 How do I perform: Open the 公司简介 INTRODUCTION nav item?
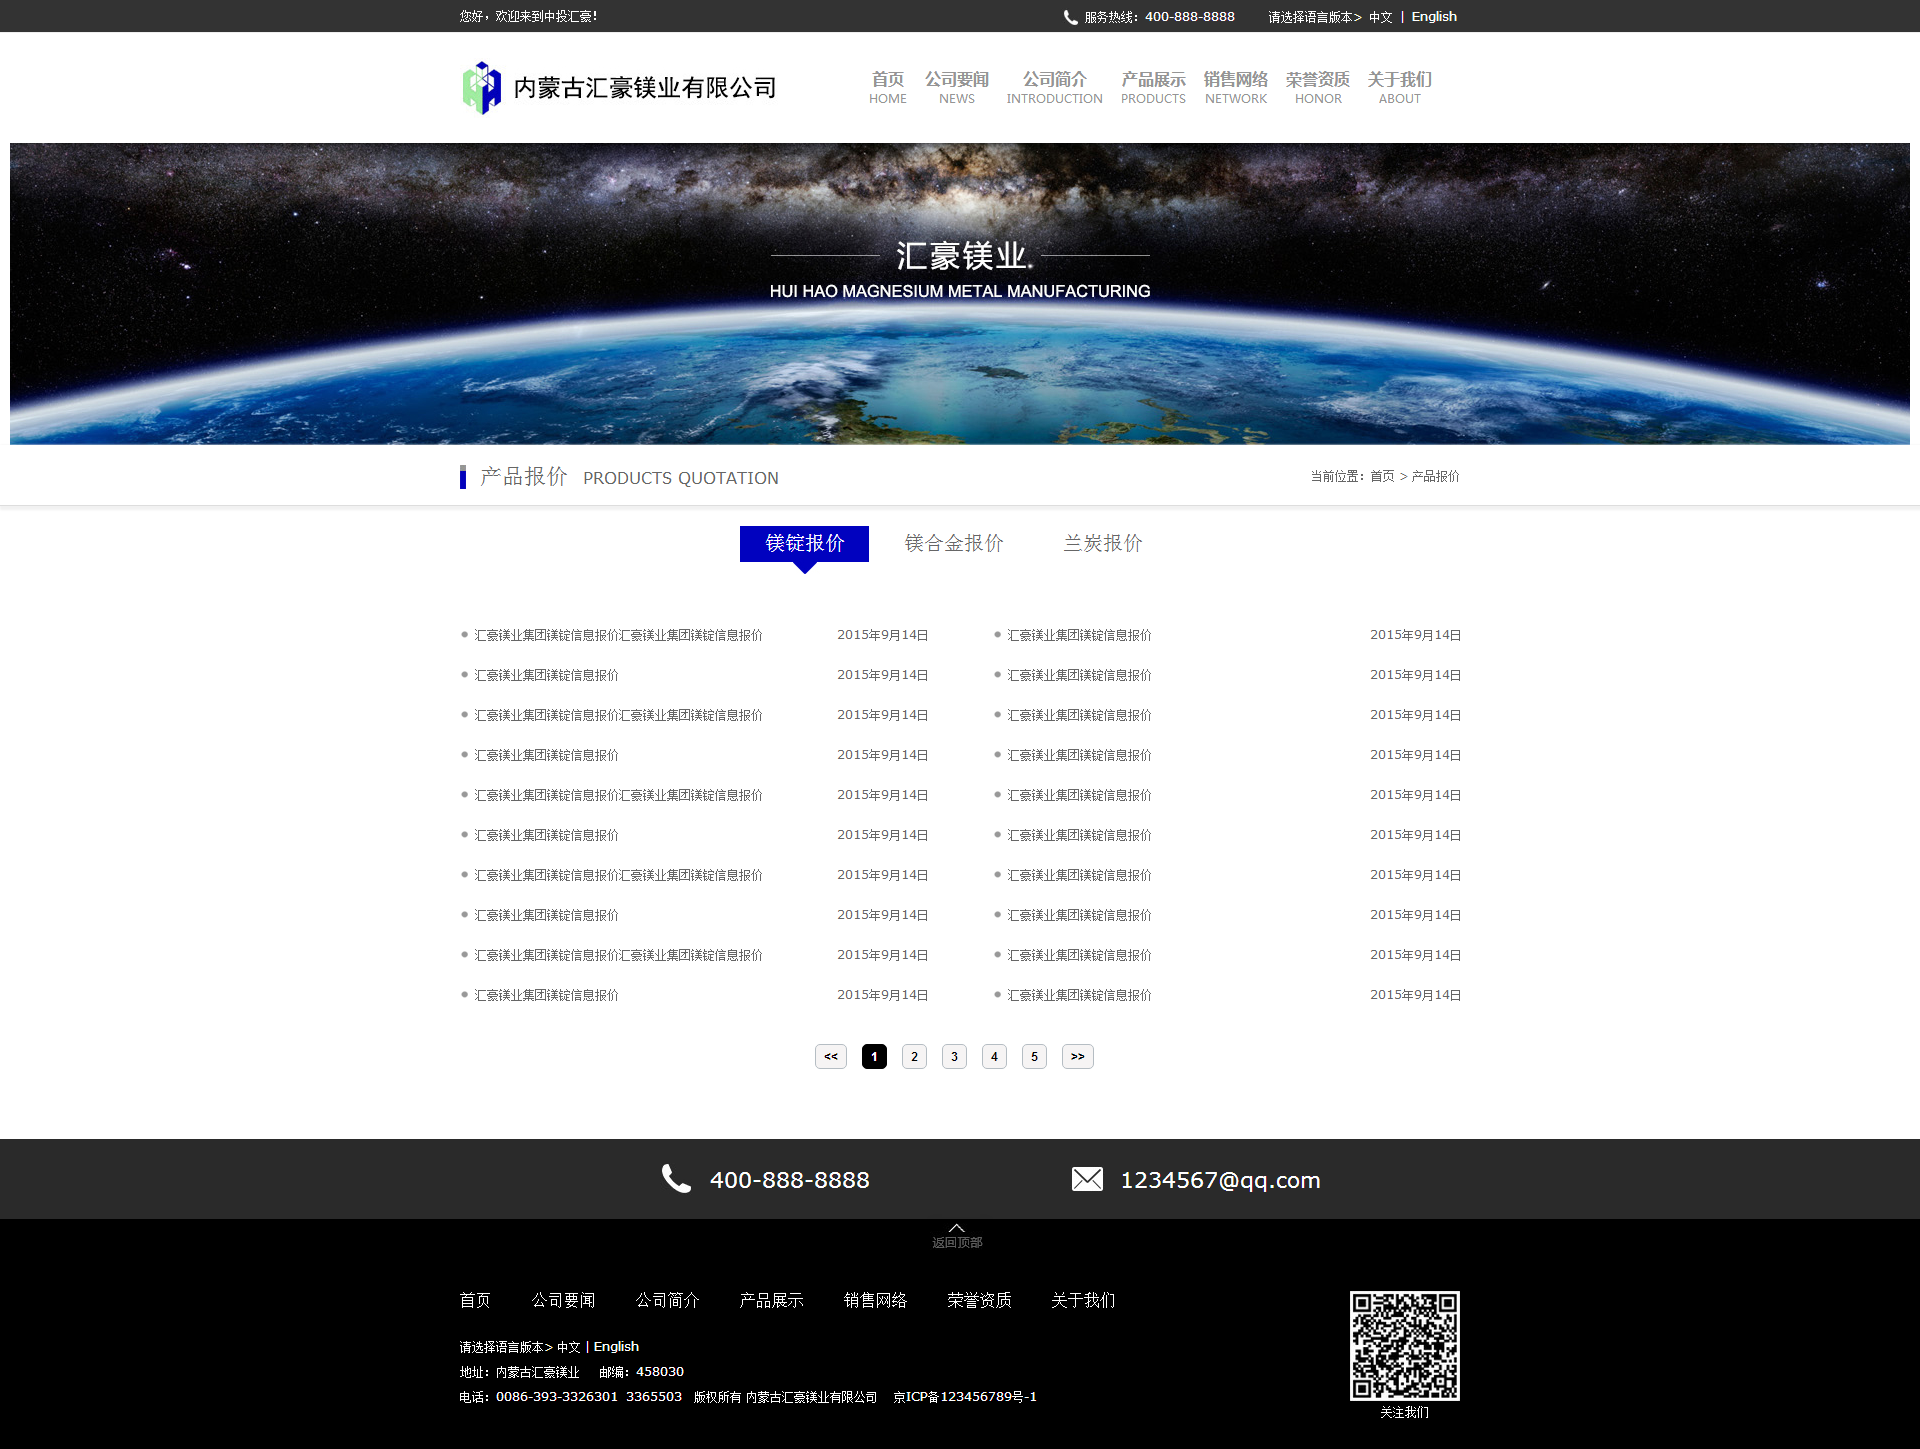1054,87
